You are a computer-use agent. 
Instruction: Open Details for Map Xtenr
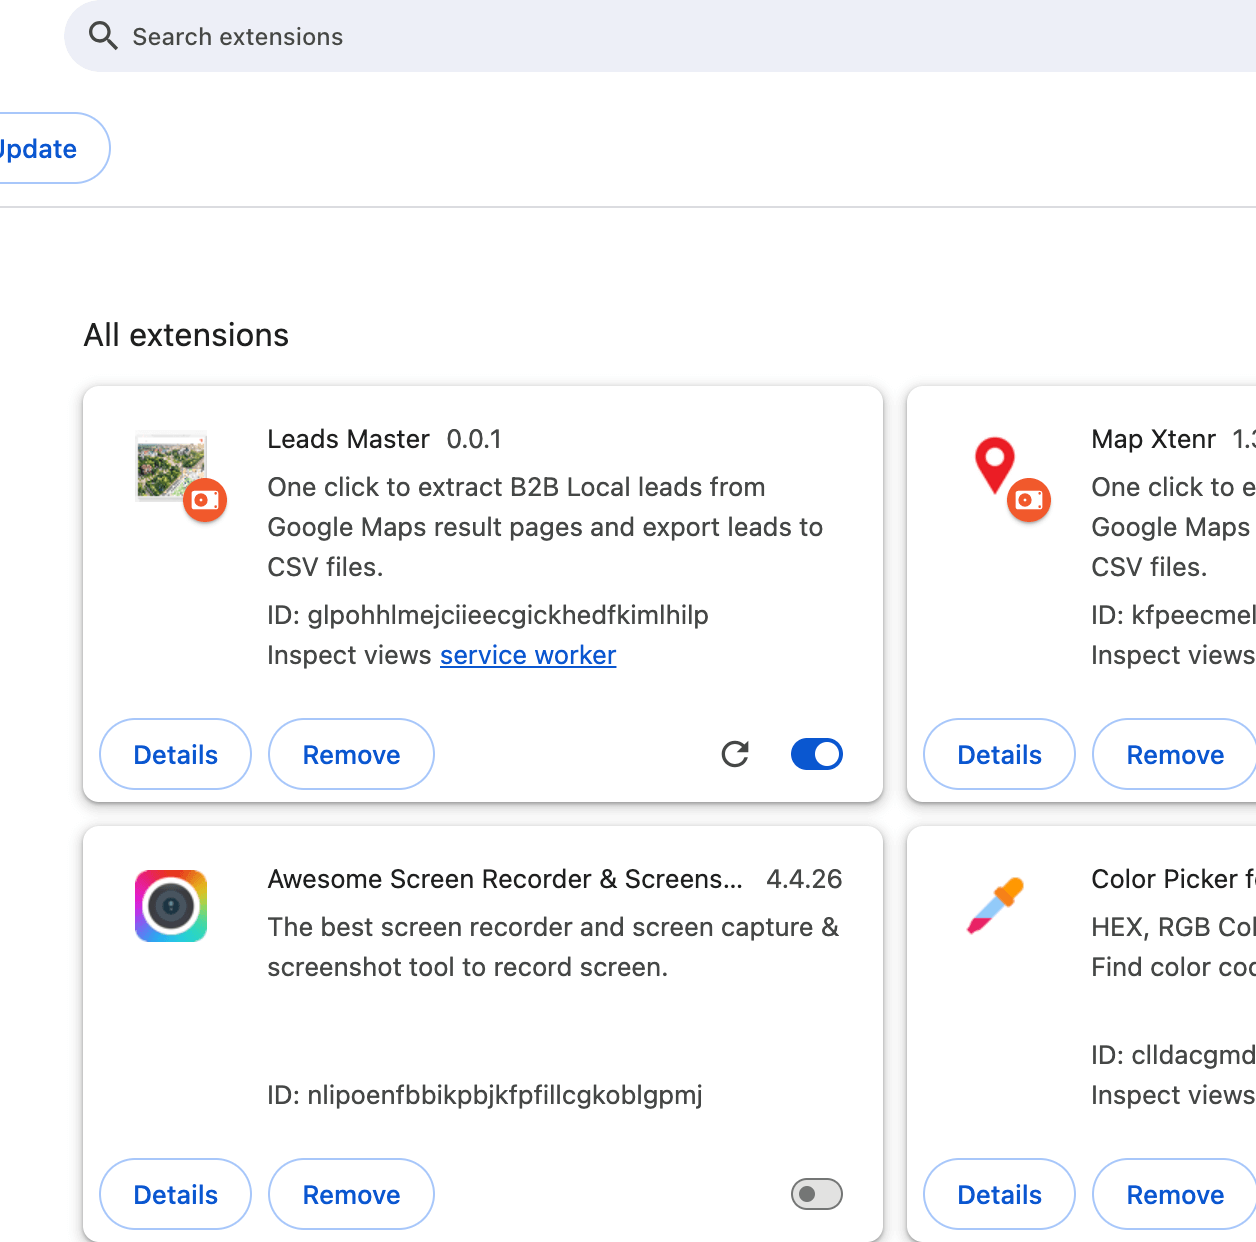click(x=999, y=754)
